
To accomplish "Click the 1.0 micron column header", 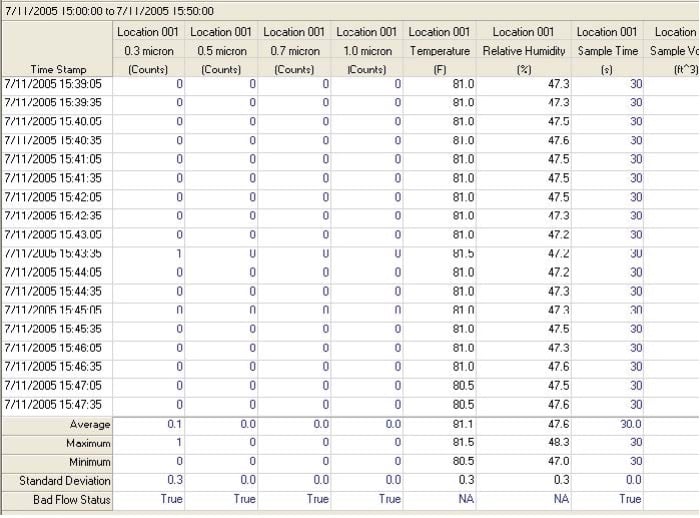I will [x=367, y=50].
